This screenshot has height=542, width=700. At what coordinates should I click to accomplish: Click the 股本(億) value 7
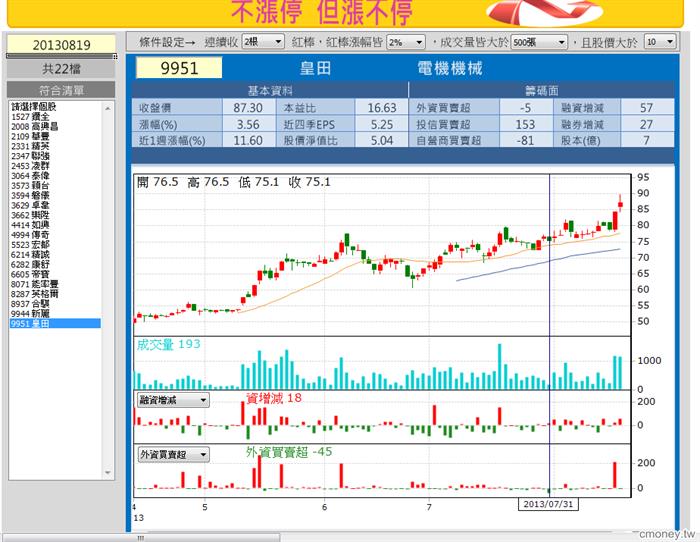646,140
